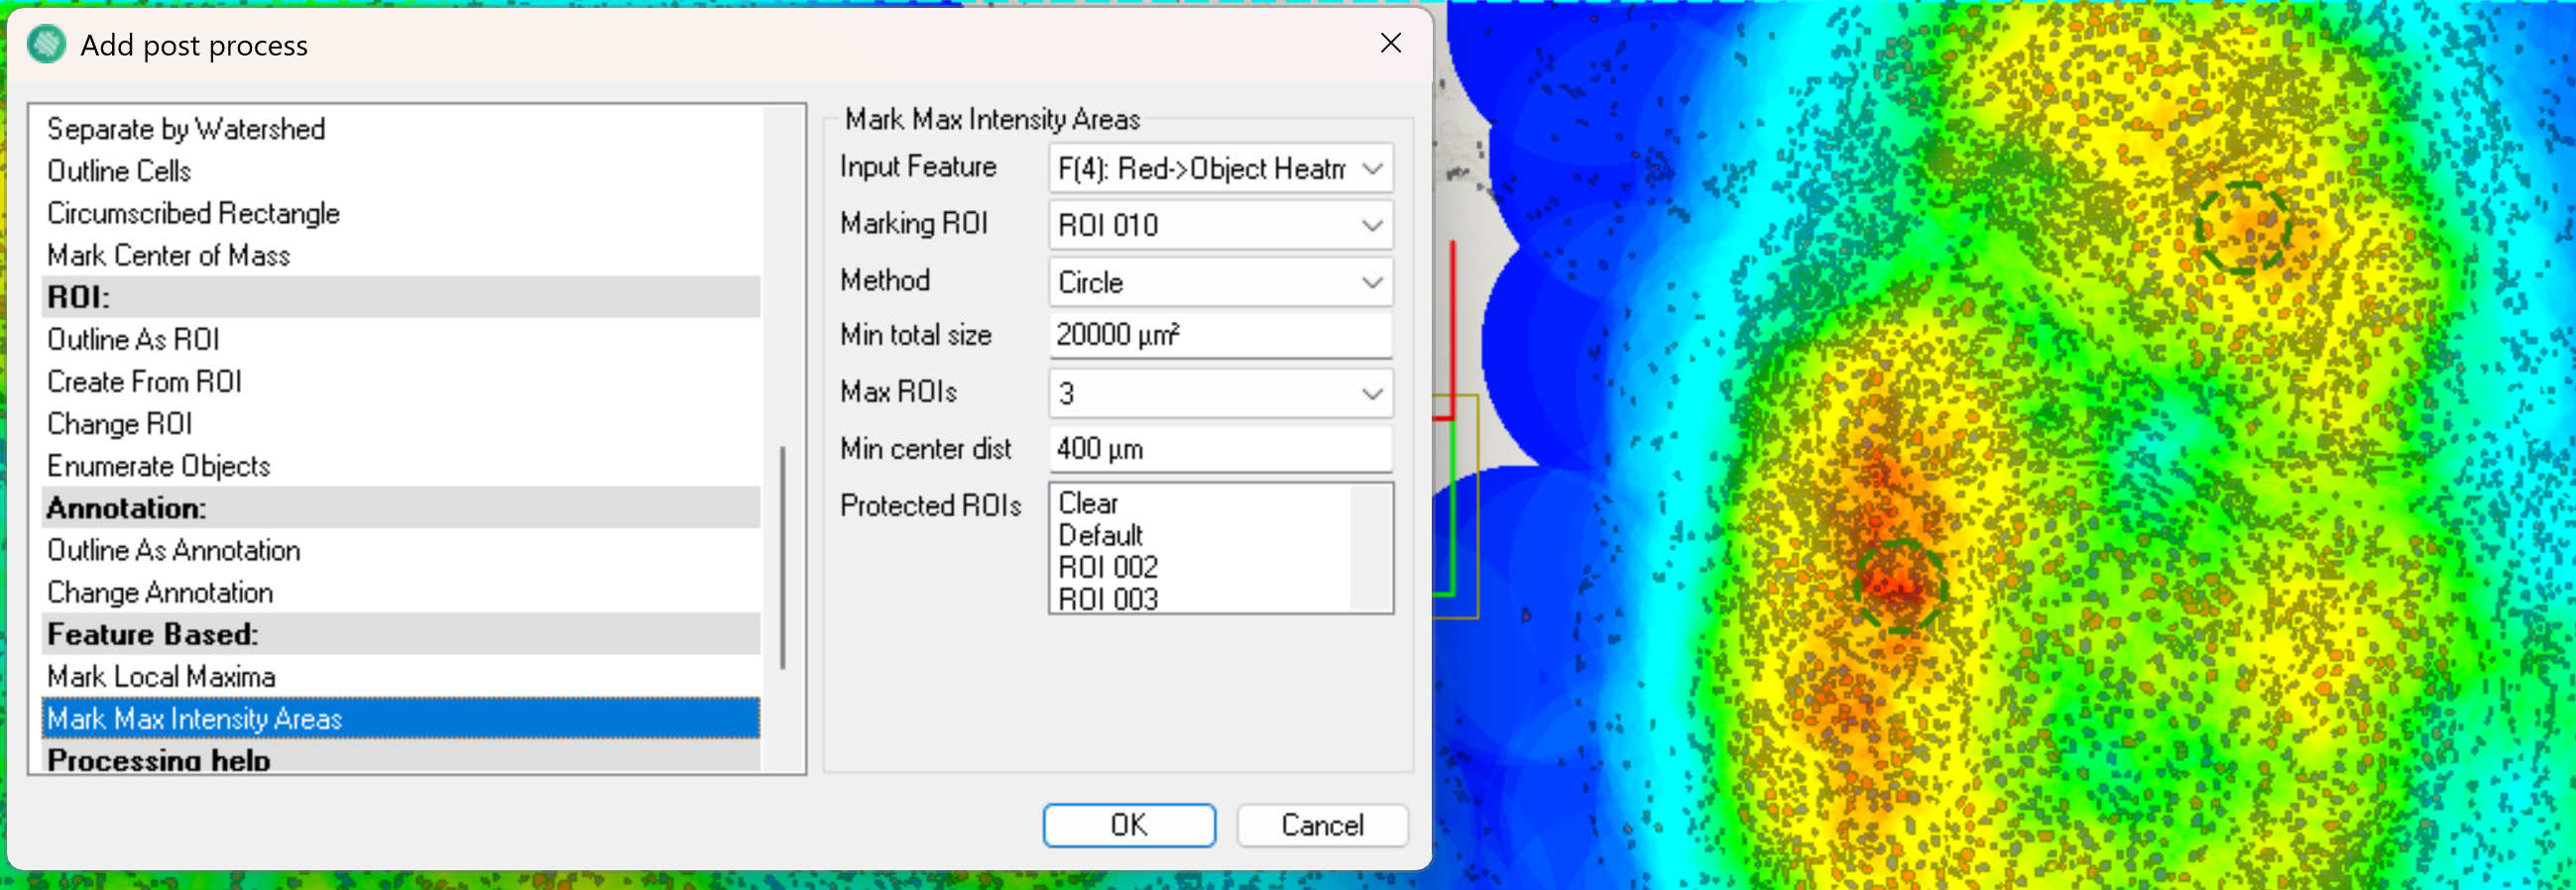
Task: Click the Cancel button
Action: [x=1322, y=825]
